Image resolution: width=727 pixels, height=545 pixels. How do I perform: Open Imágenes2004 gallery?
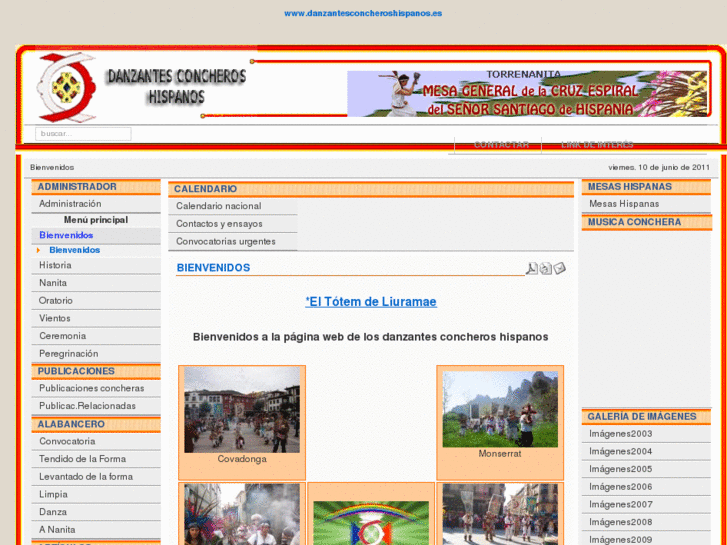pyautogui.click(x=646, y=451)
